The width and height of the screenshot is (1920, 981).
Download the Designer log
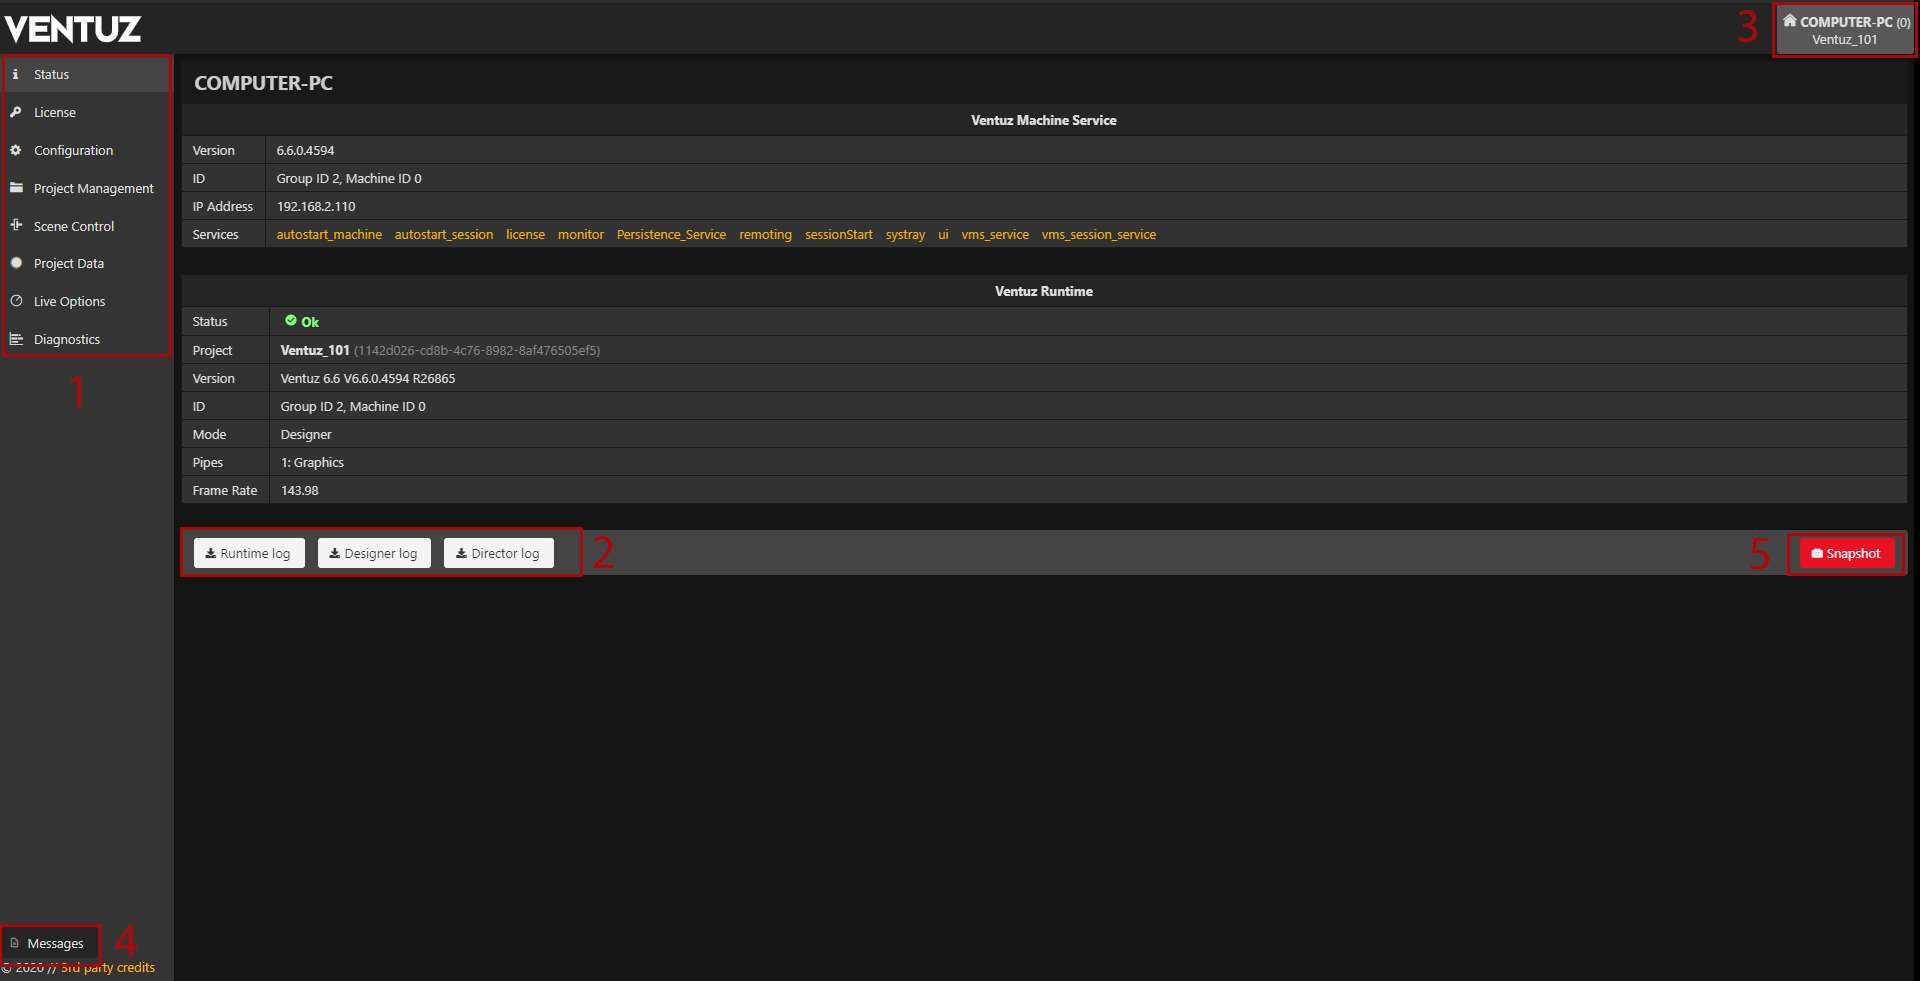pyautogui.click(x=374, y=553)
